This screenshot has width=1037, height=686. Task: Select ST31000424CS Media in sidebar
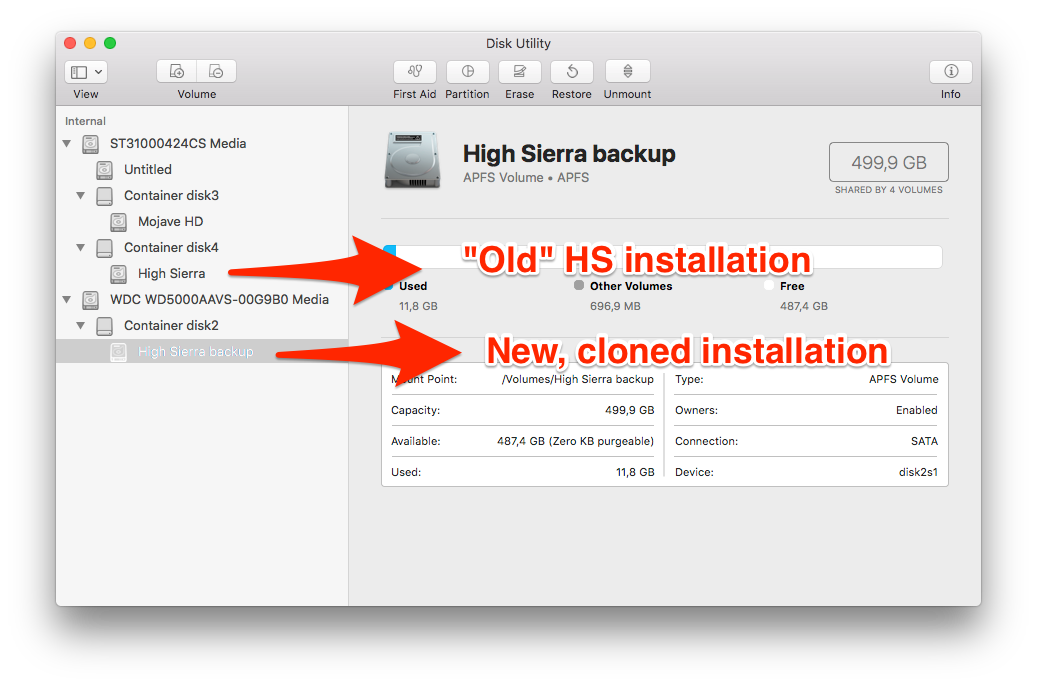[178, 144]
